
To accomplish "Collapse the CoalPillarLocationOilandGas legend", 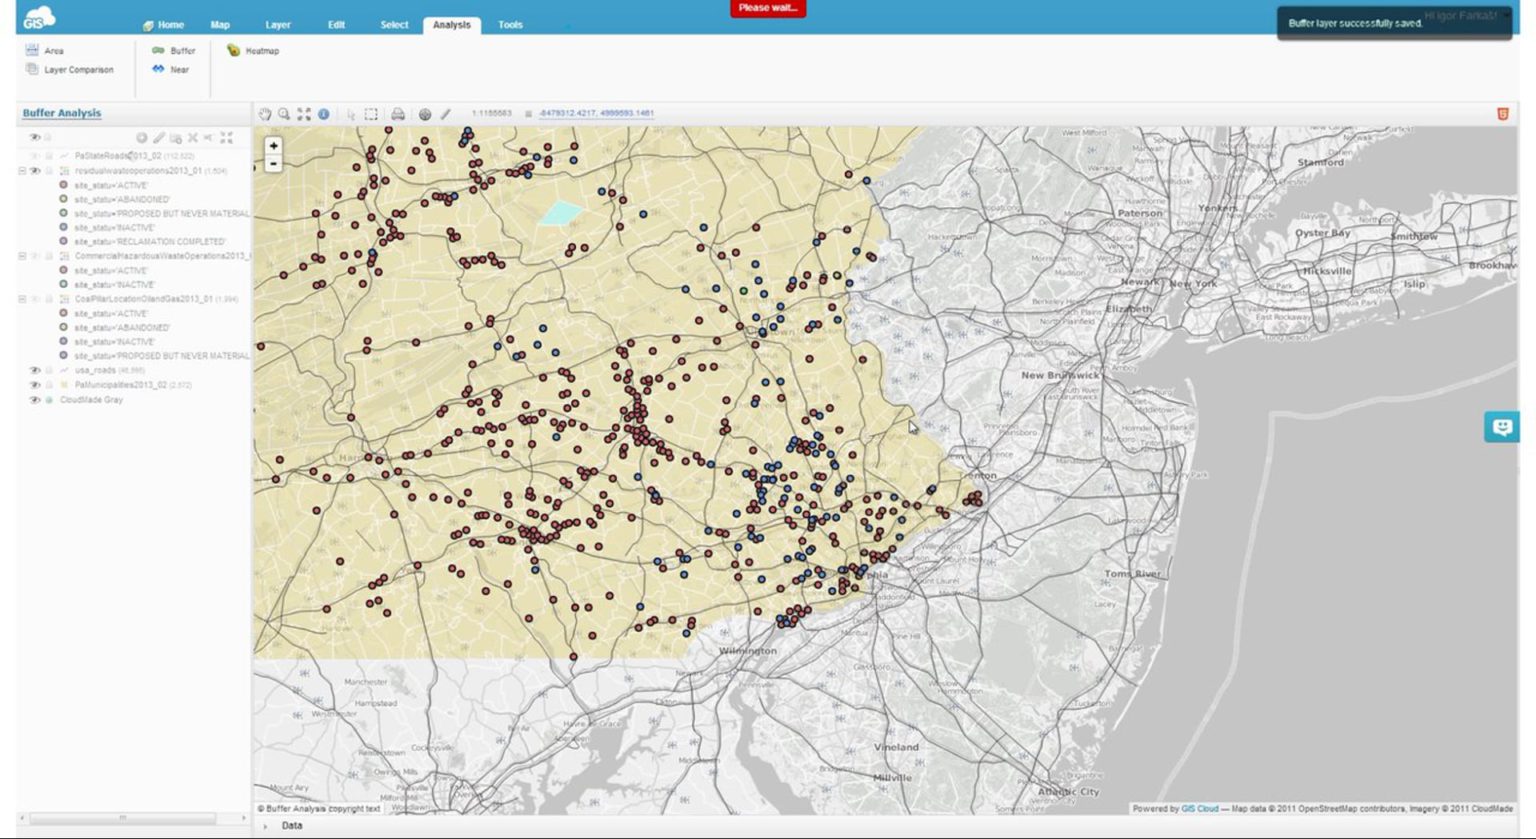I will tap(22, 299).
